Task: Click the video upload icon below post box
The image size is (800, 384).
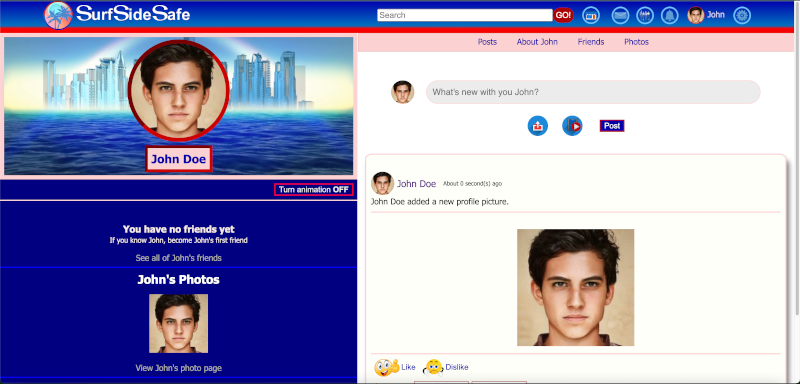Action: (572, 125)
